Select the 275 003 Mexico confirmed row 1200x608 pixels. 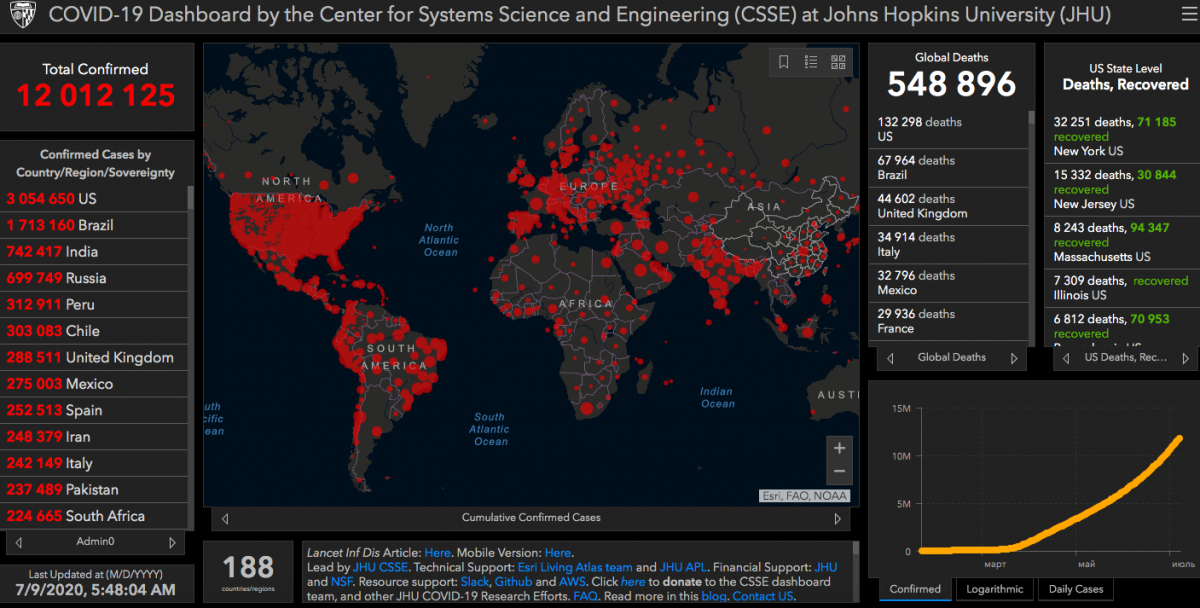pyautogui.click(x=96, y=384)
